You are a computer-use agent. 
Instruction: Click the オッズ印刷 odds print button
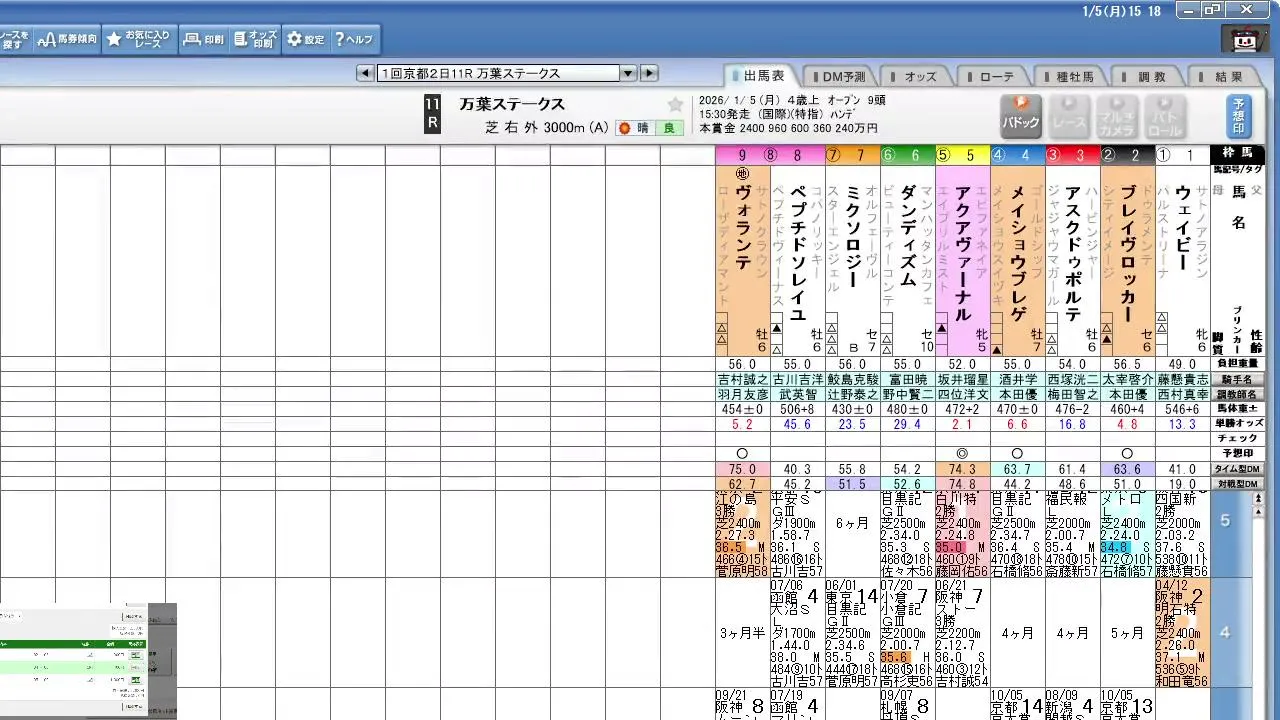click(x=255, y=39)
